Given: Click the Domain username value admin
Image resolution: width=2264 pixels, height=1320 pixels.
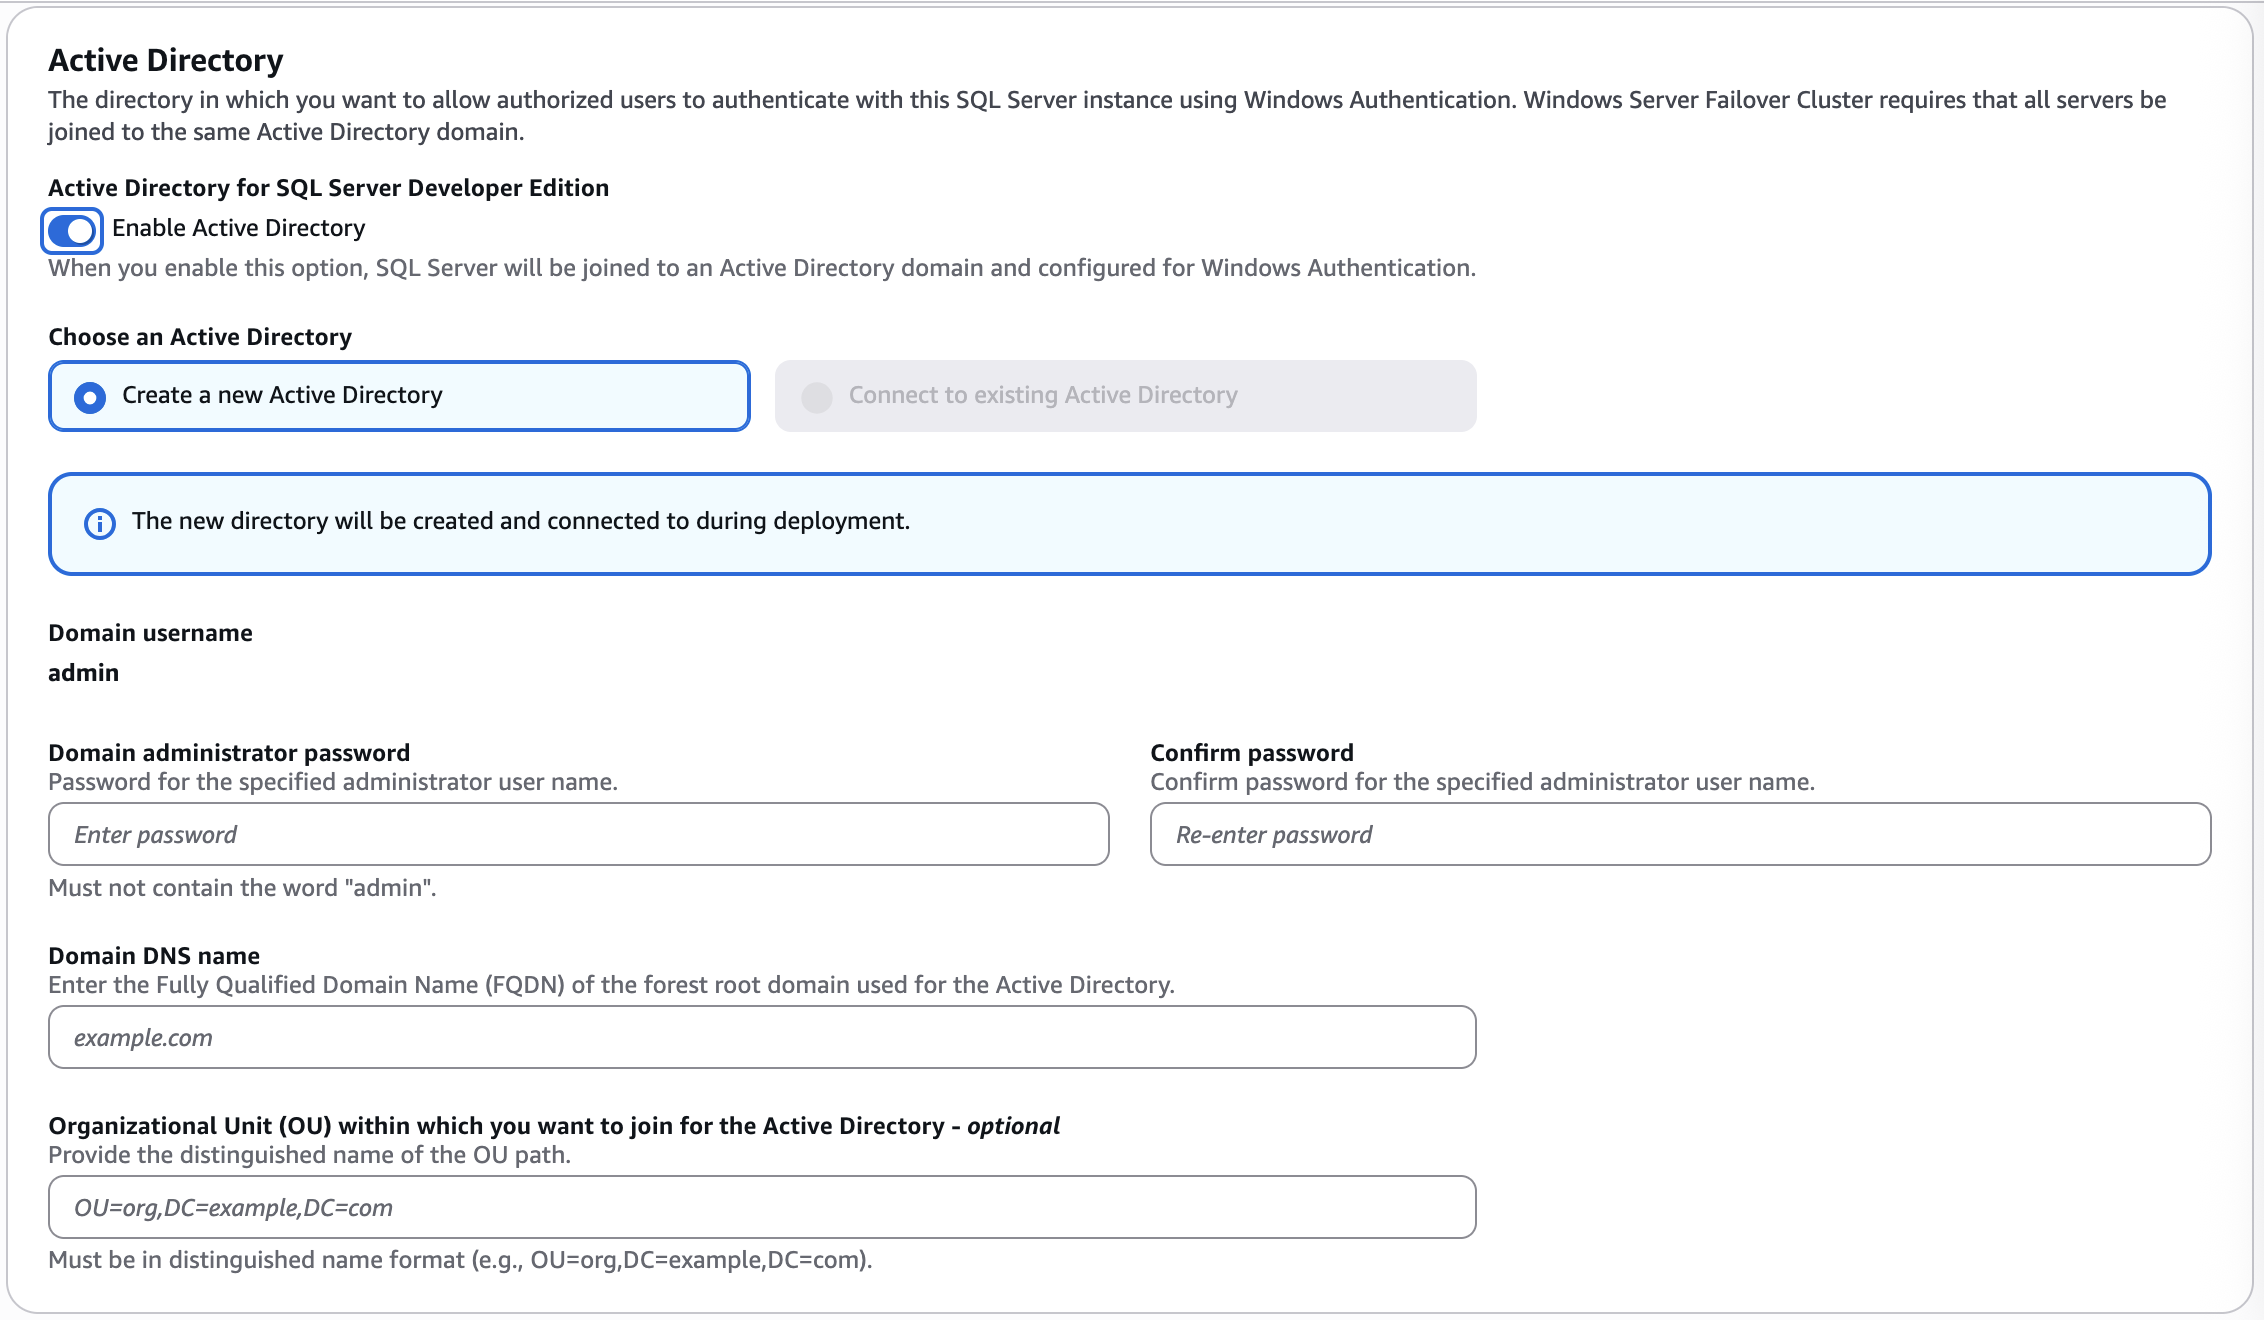Looking at the screenshot, I should [x=83, y=672].
